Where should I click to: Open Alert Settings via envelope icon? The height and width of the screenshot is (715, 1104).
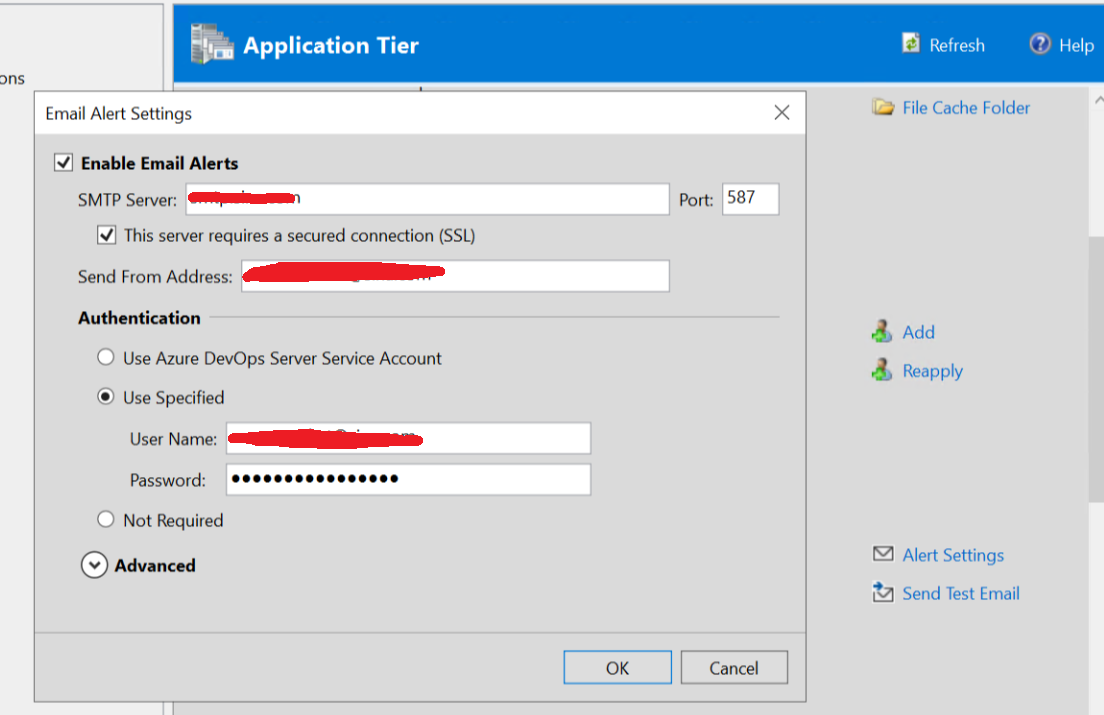[x=883, y=554]
